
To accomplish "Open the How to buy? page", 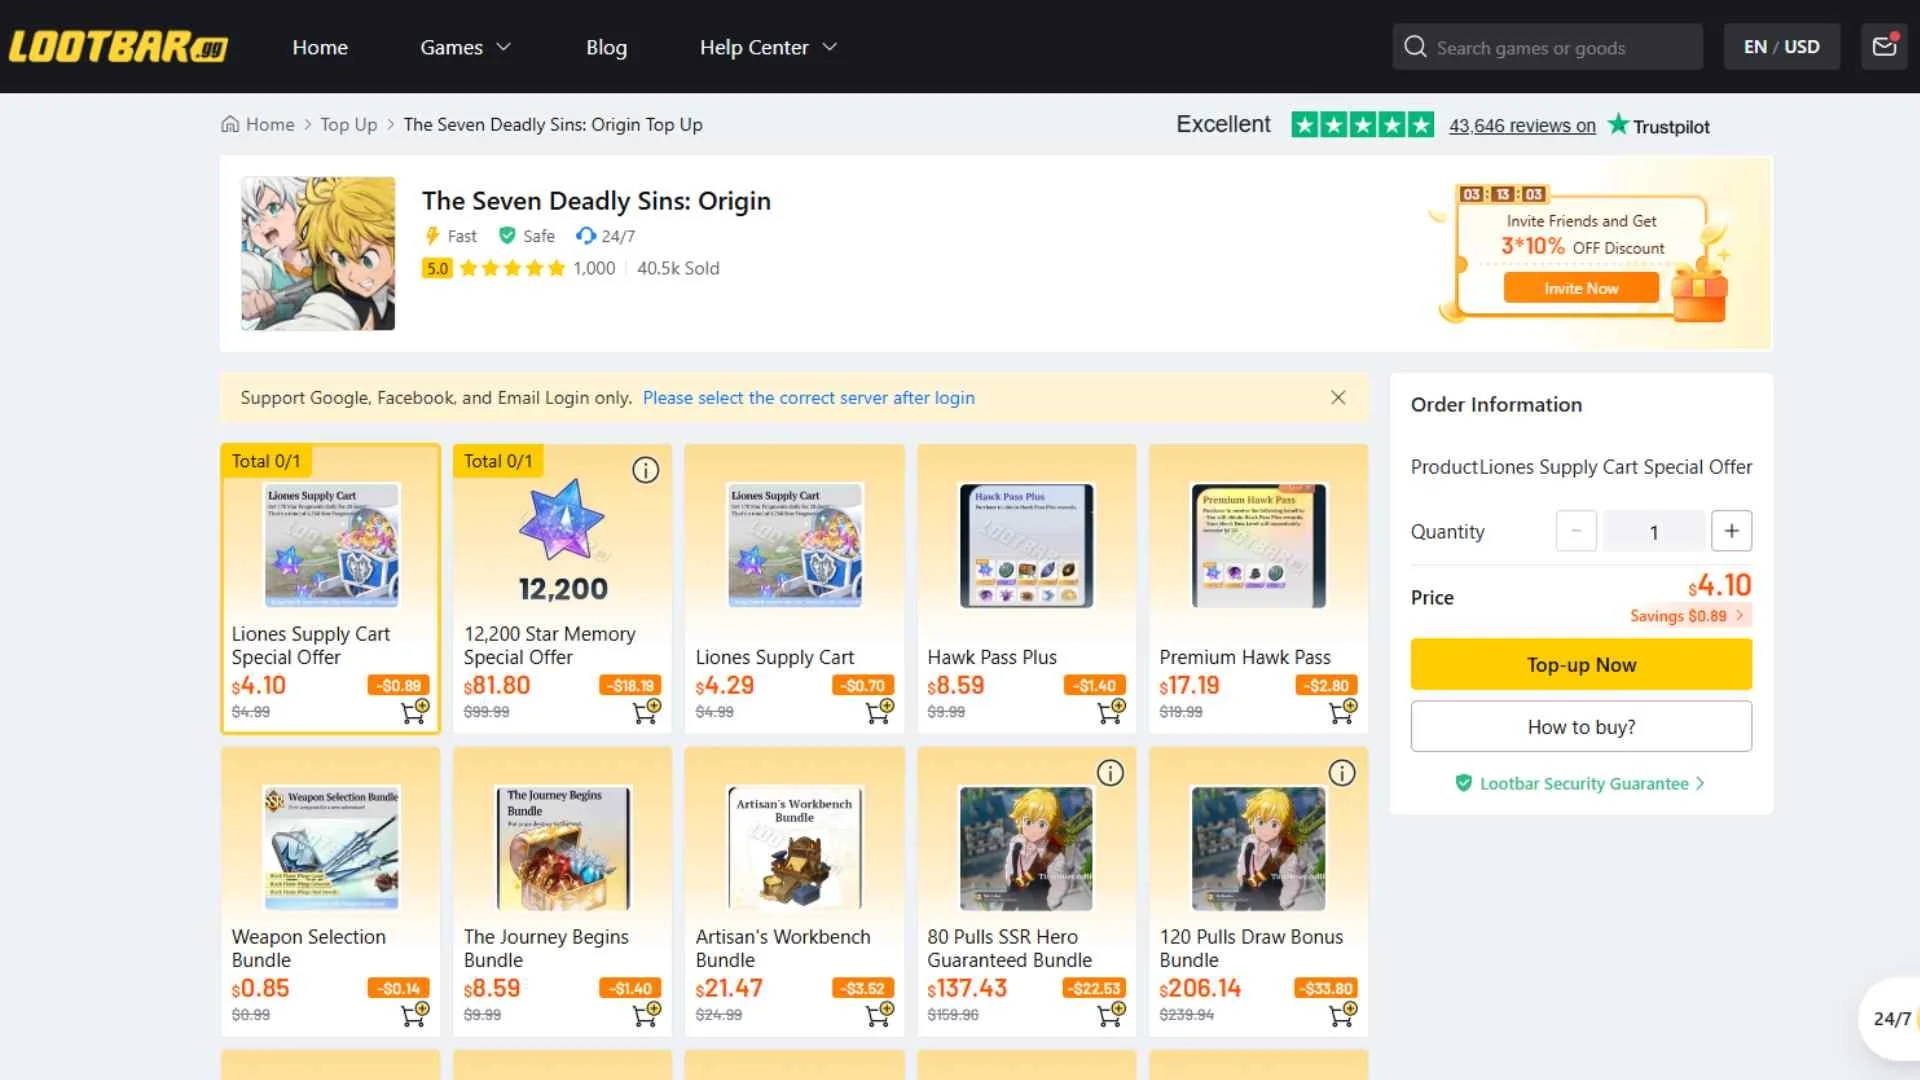I will [x=1580, y=726].
